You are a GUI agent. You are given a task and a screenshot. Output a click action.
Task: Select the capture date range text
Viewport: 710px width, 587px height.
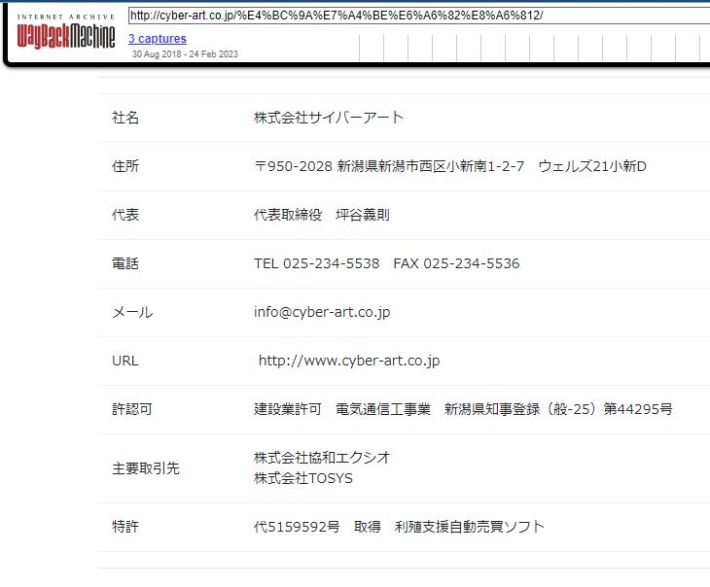185,54
